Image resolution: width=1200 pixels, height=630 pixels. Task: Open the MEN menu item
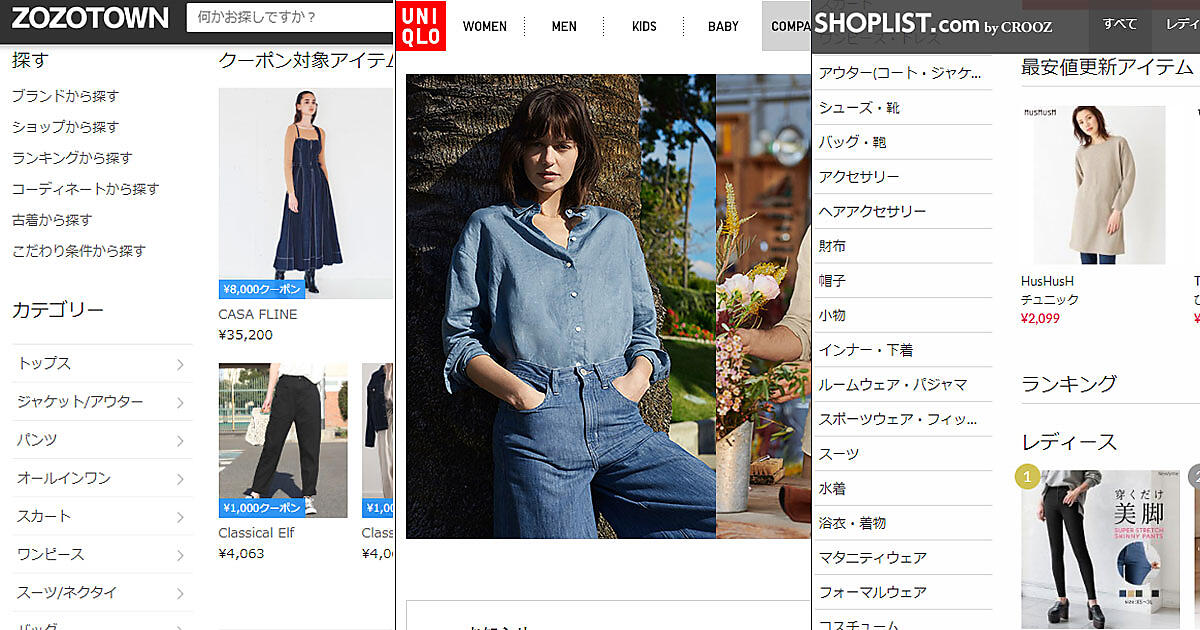564,26
